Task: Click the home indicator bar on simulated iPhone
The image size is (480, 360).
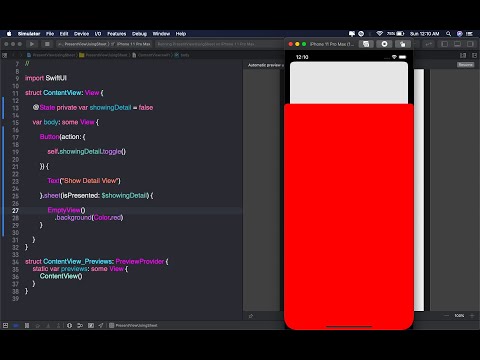Action: [349, 327]
